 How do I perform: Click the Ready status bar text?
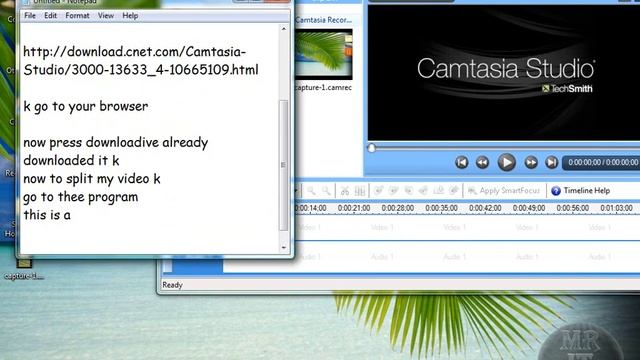click(172, 285)
